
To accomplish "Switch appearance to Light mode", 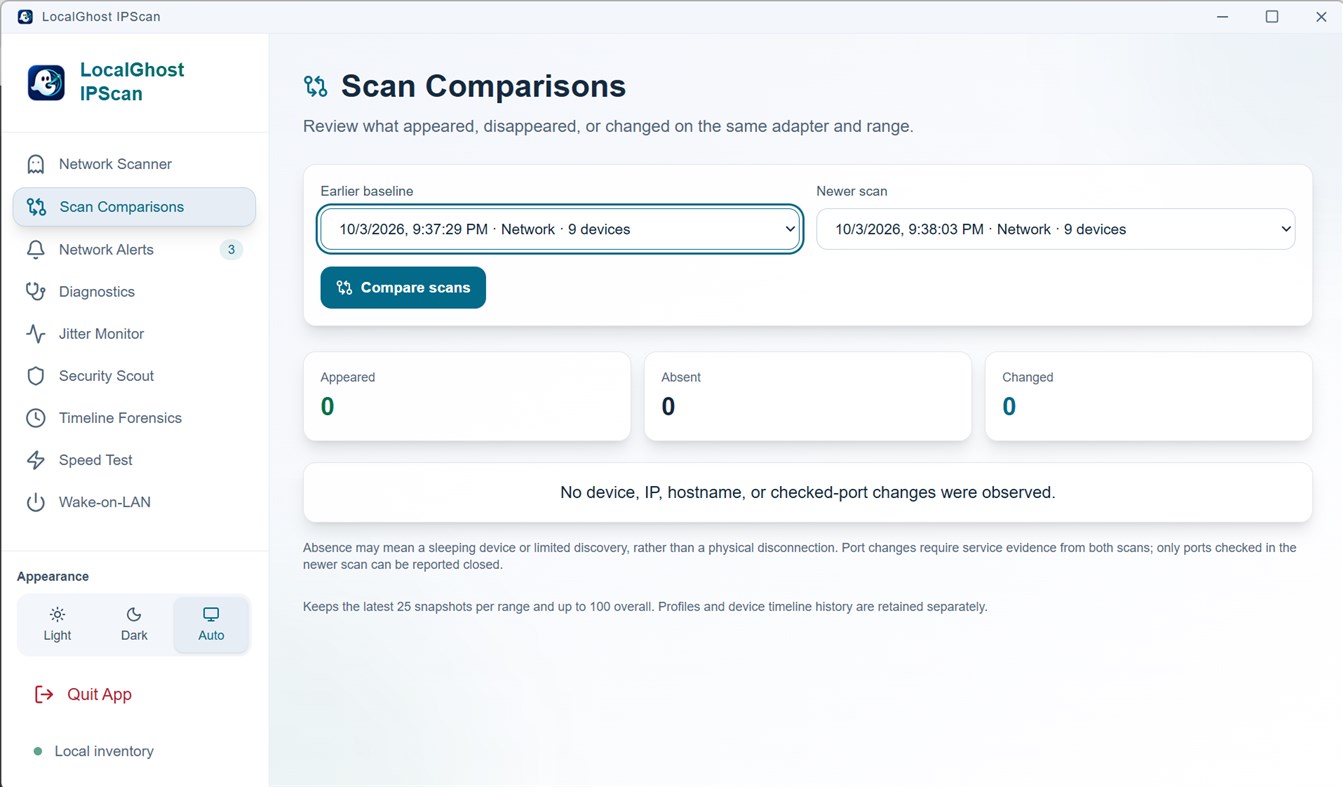I will tap(57, 624).
